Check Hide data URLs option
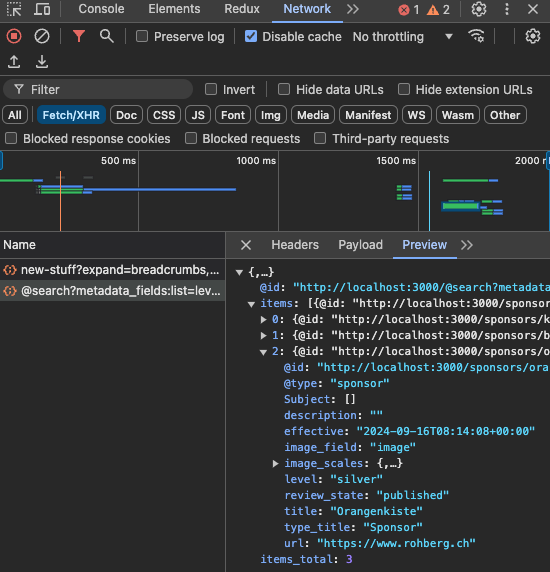The image size is (550, 572). pyautogui.click(x=284, y=89)
